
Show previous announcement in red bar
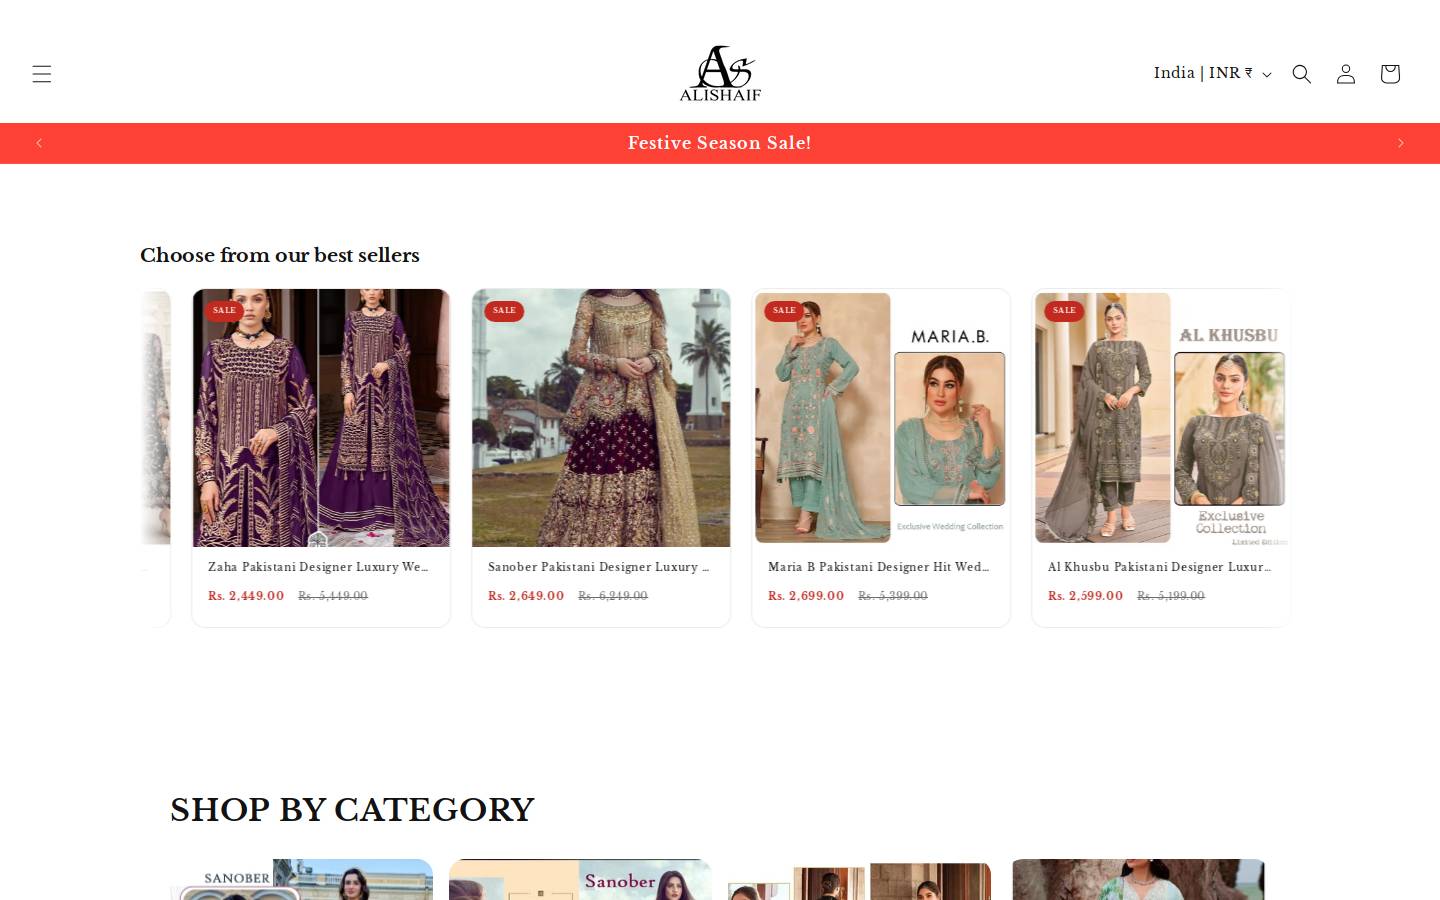[39, 143]
